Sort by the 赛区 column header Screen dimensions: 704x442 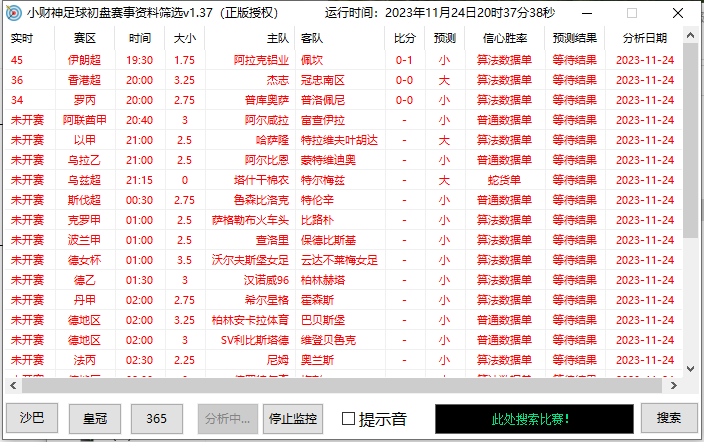tap(85, 38)
